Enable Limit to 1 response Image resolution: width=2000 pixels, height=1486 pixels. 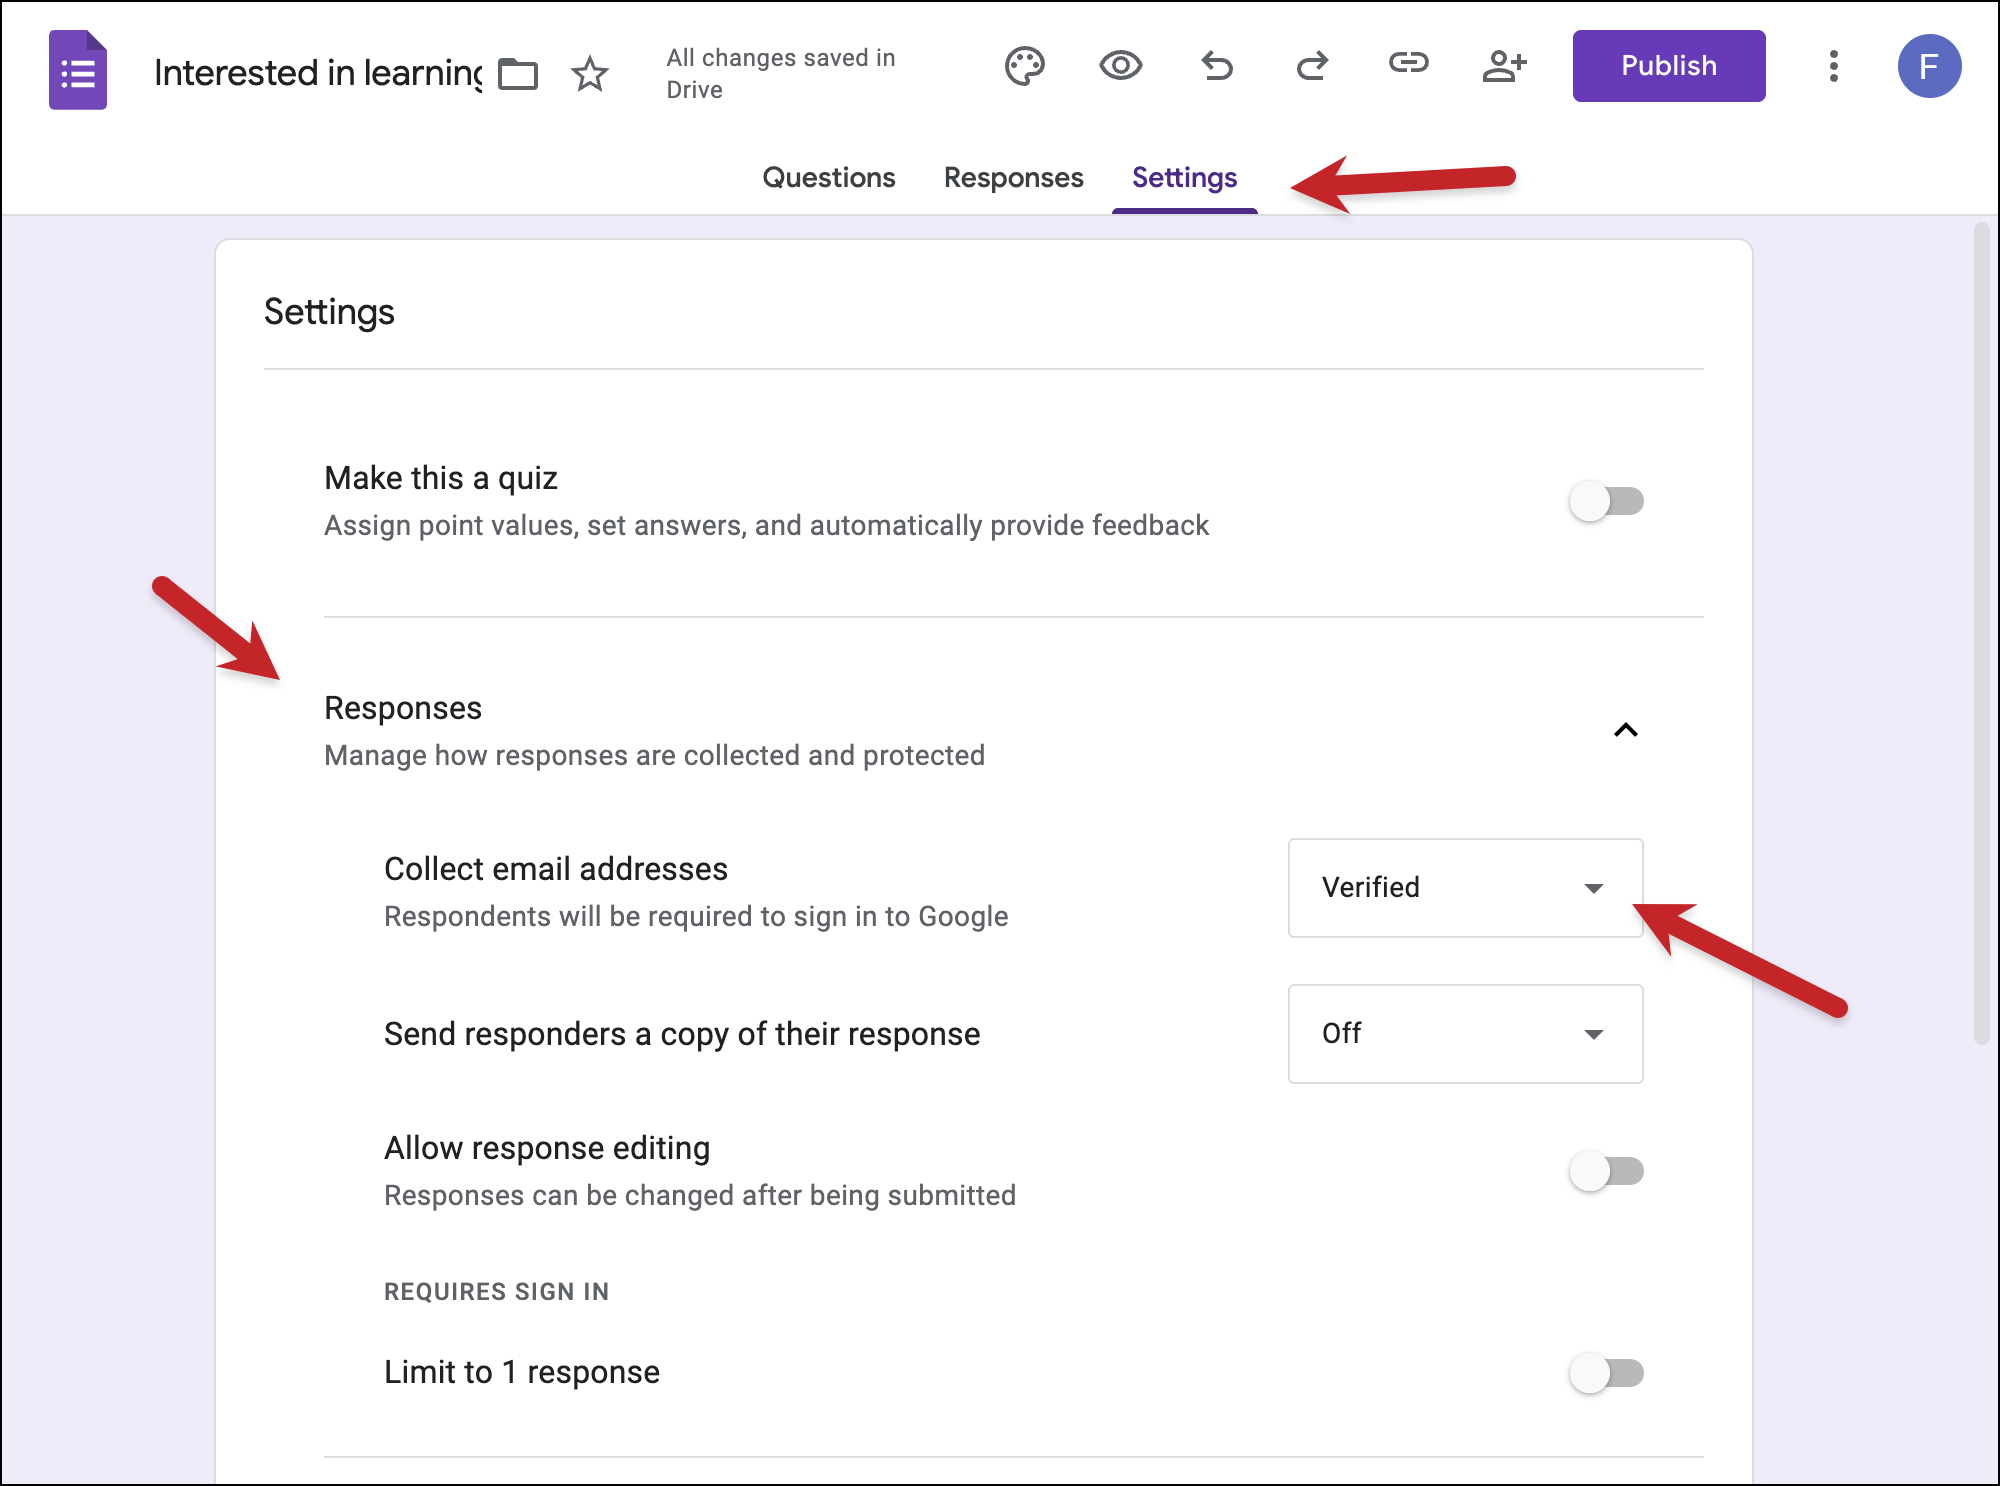click(x=1608, y=1373)
